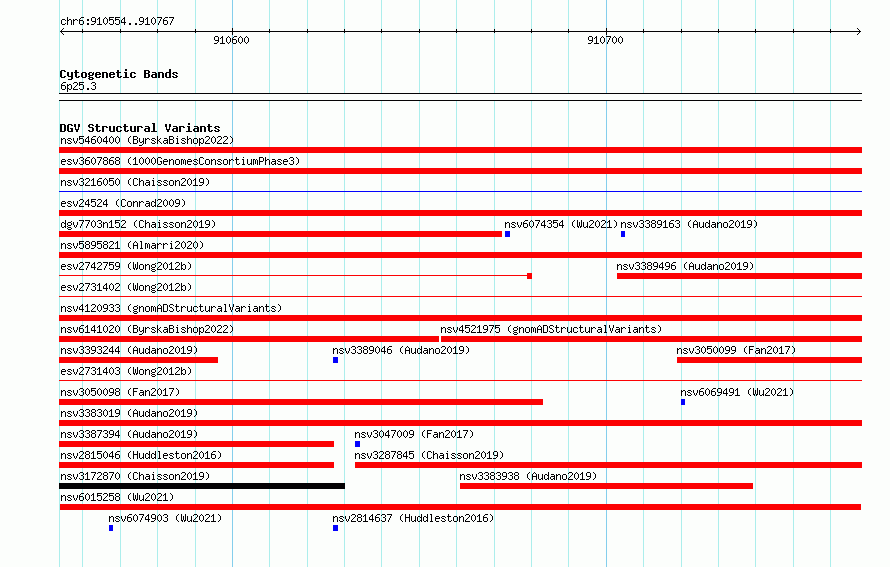The image size is (890, 567).
Task: Click the blue marker under nsv3389163
Action: coord(623,234)
